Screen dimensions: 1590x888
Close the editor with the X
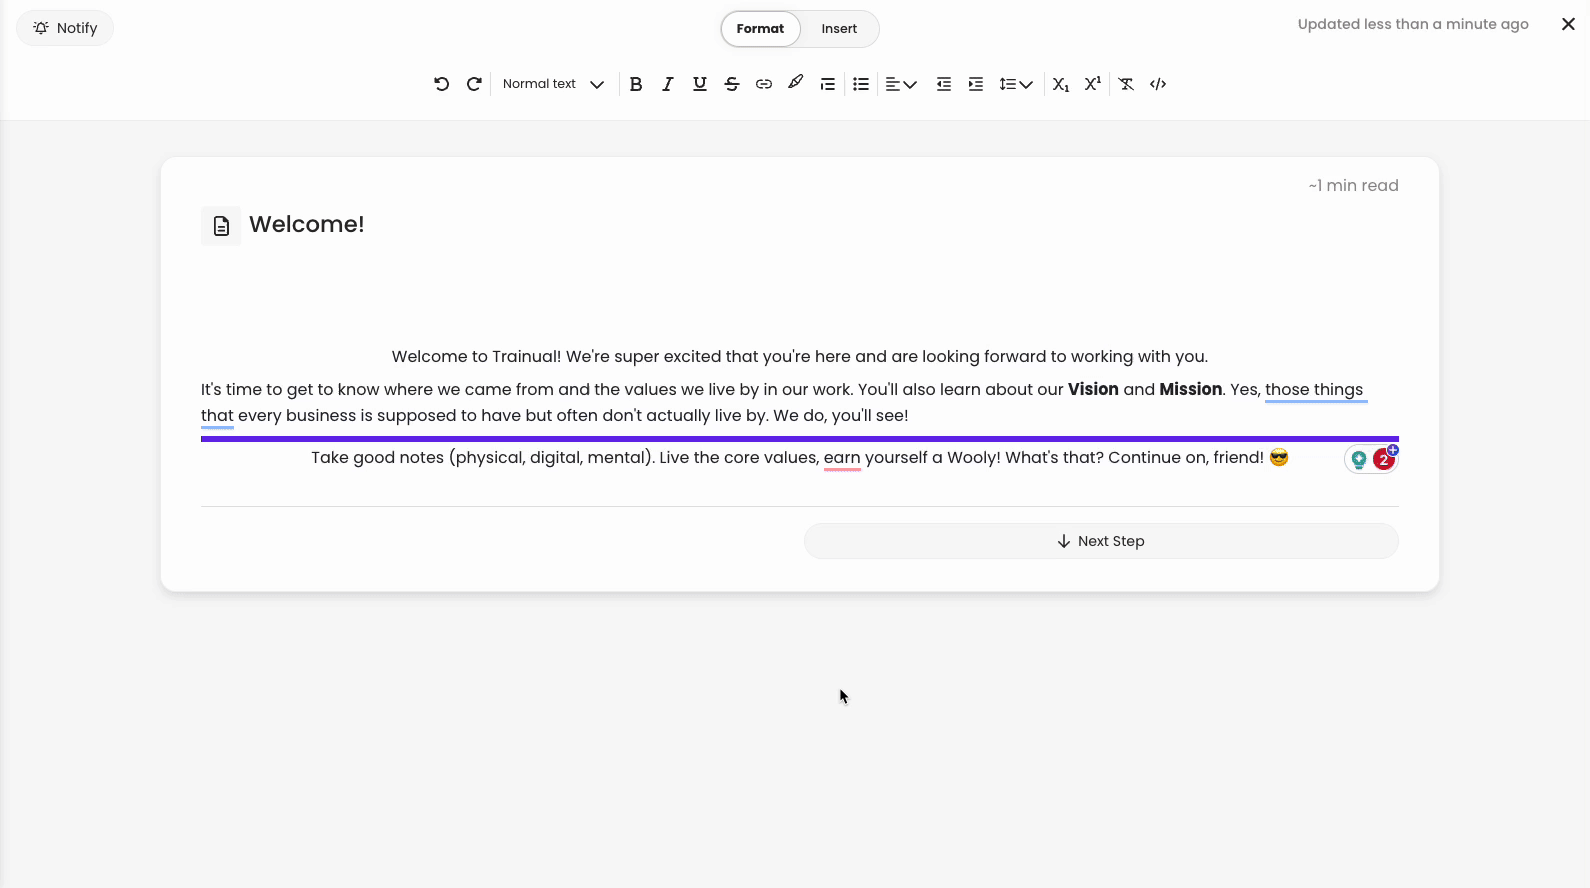tap(1568, 24)
